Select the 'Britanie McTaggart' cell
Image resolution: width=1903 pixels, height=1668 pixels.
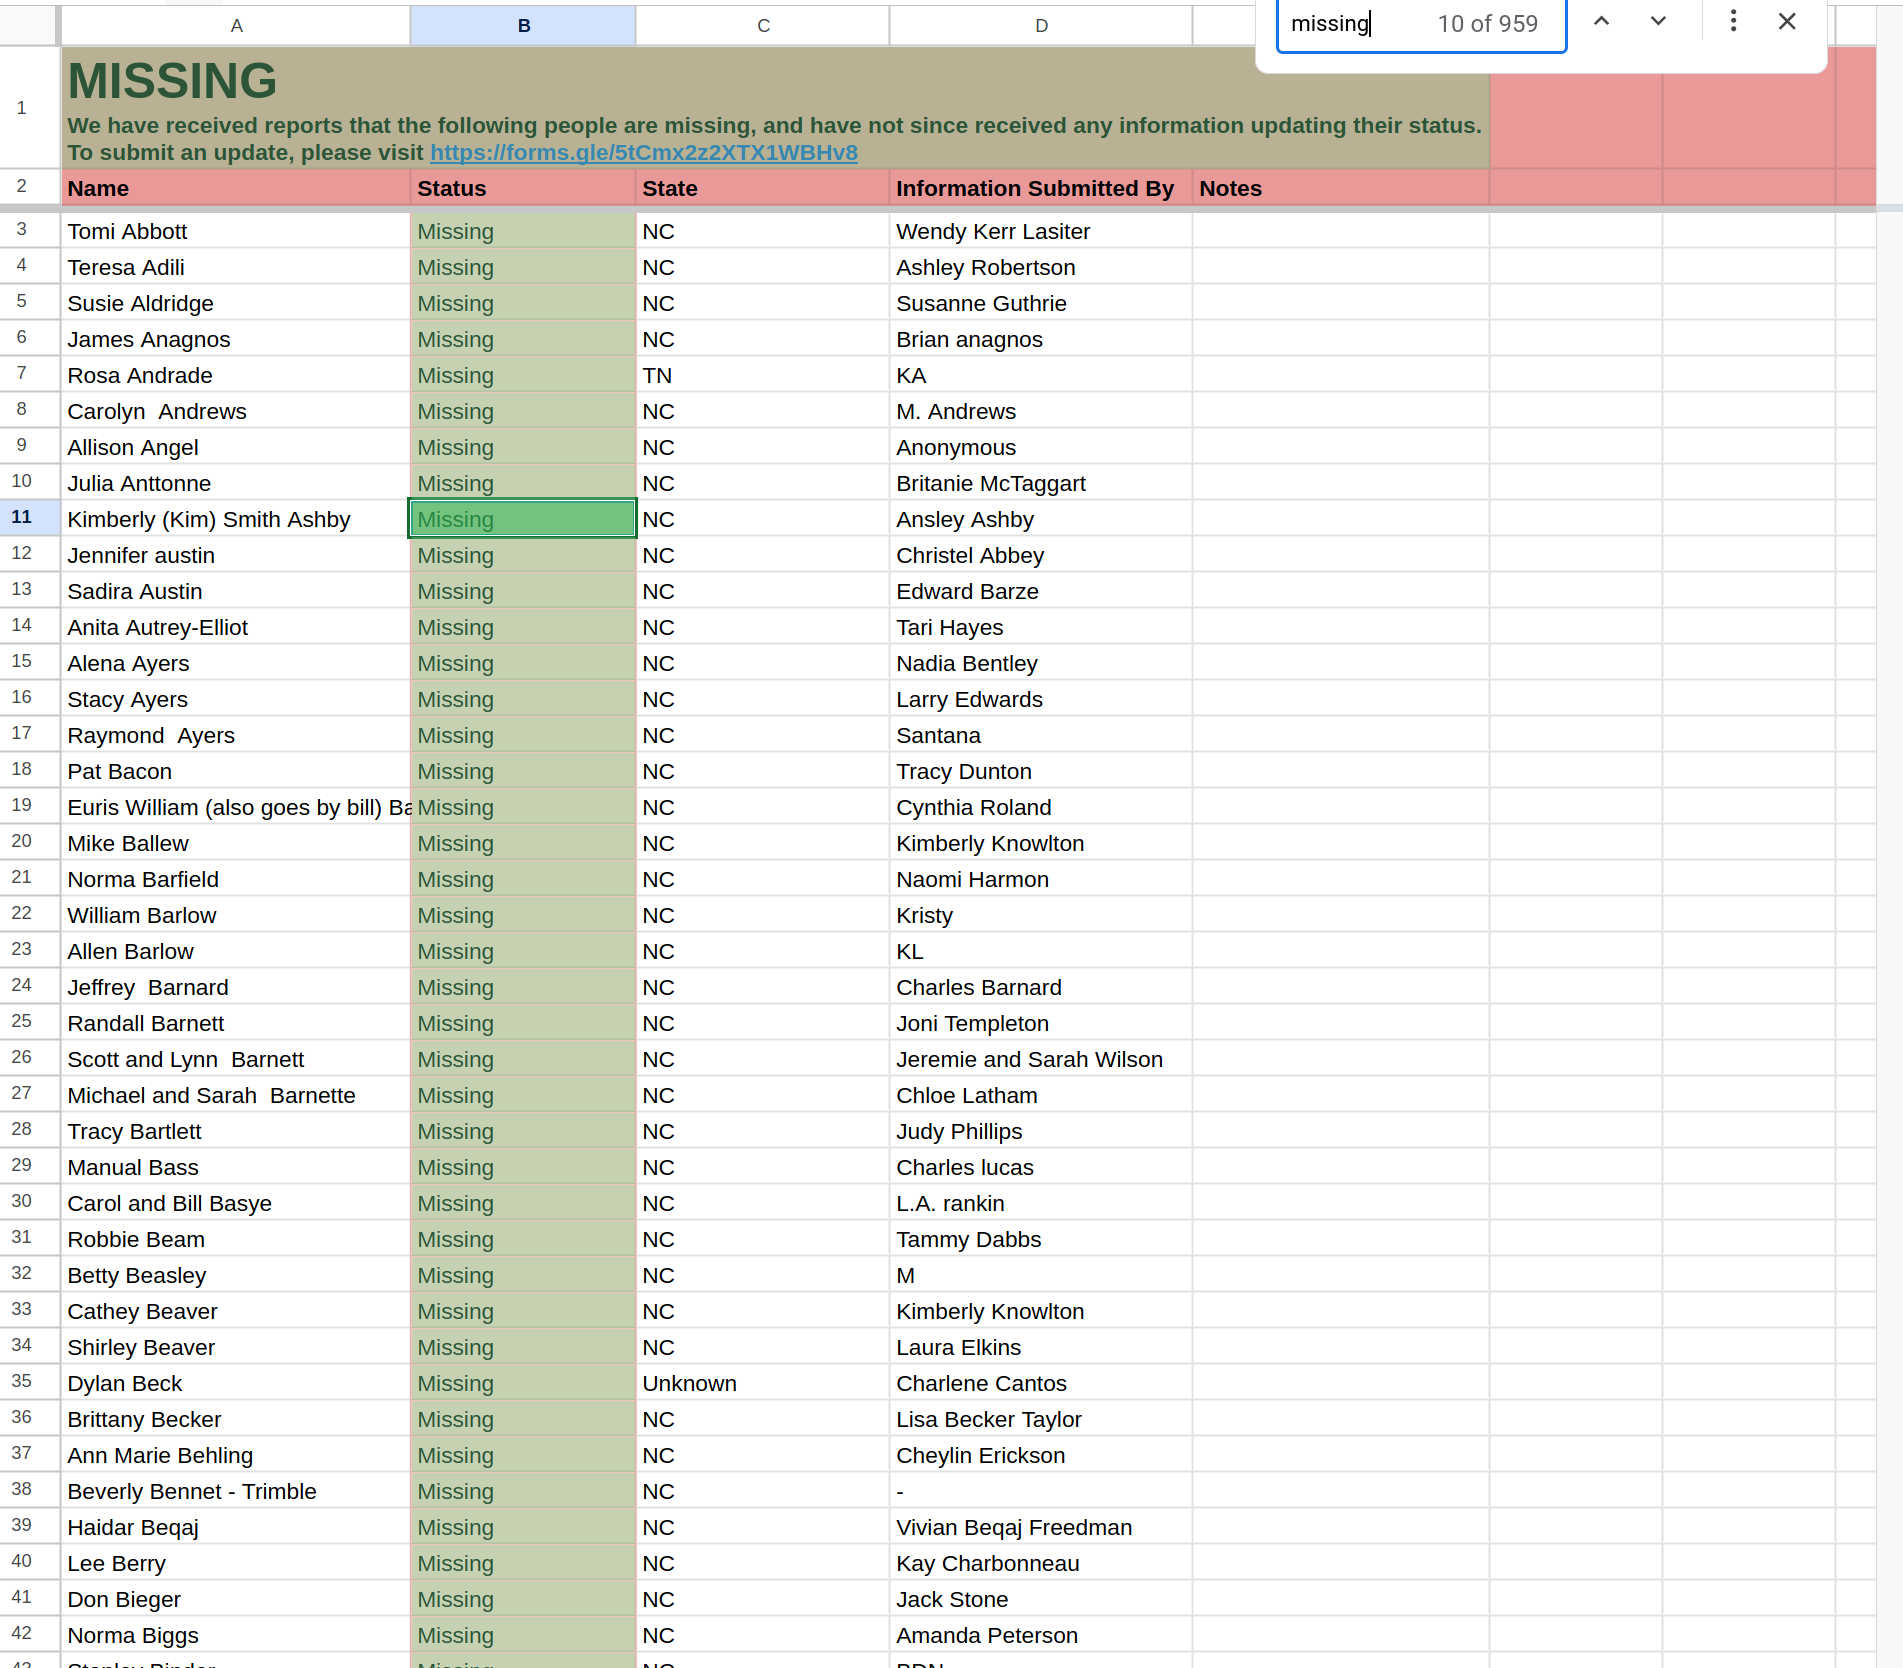tap(1041, 483)
